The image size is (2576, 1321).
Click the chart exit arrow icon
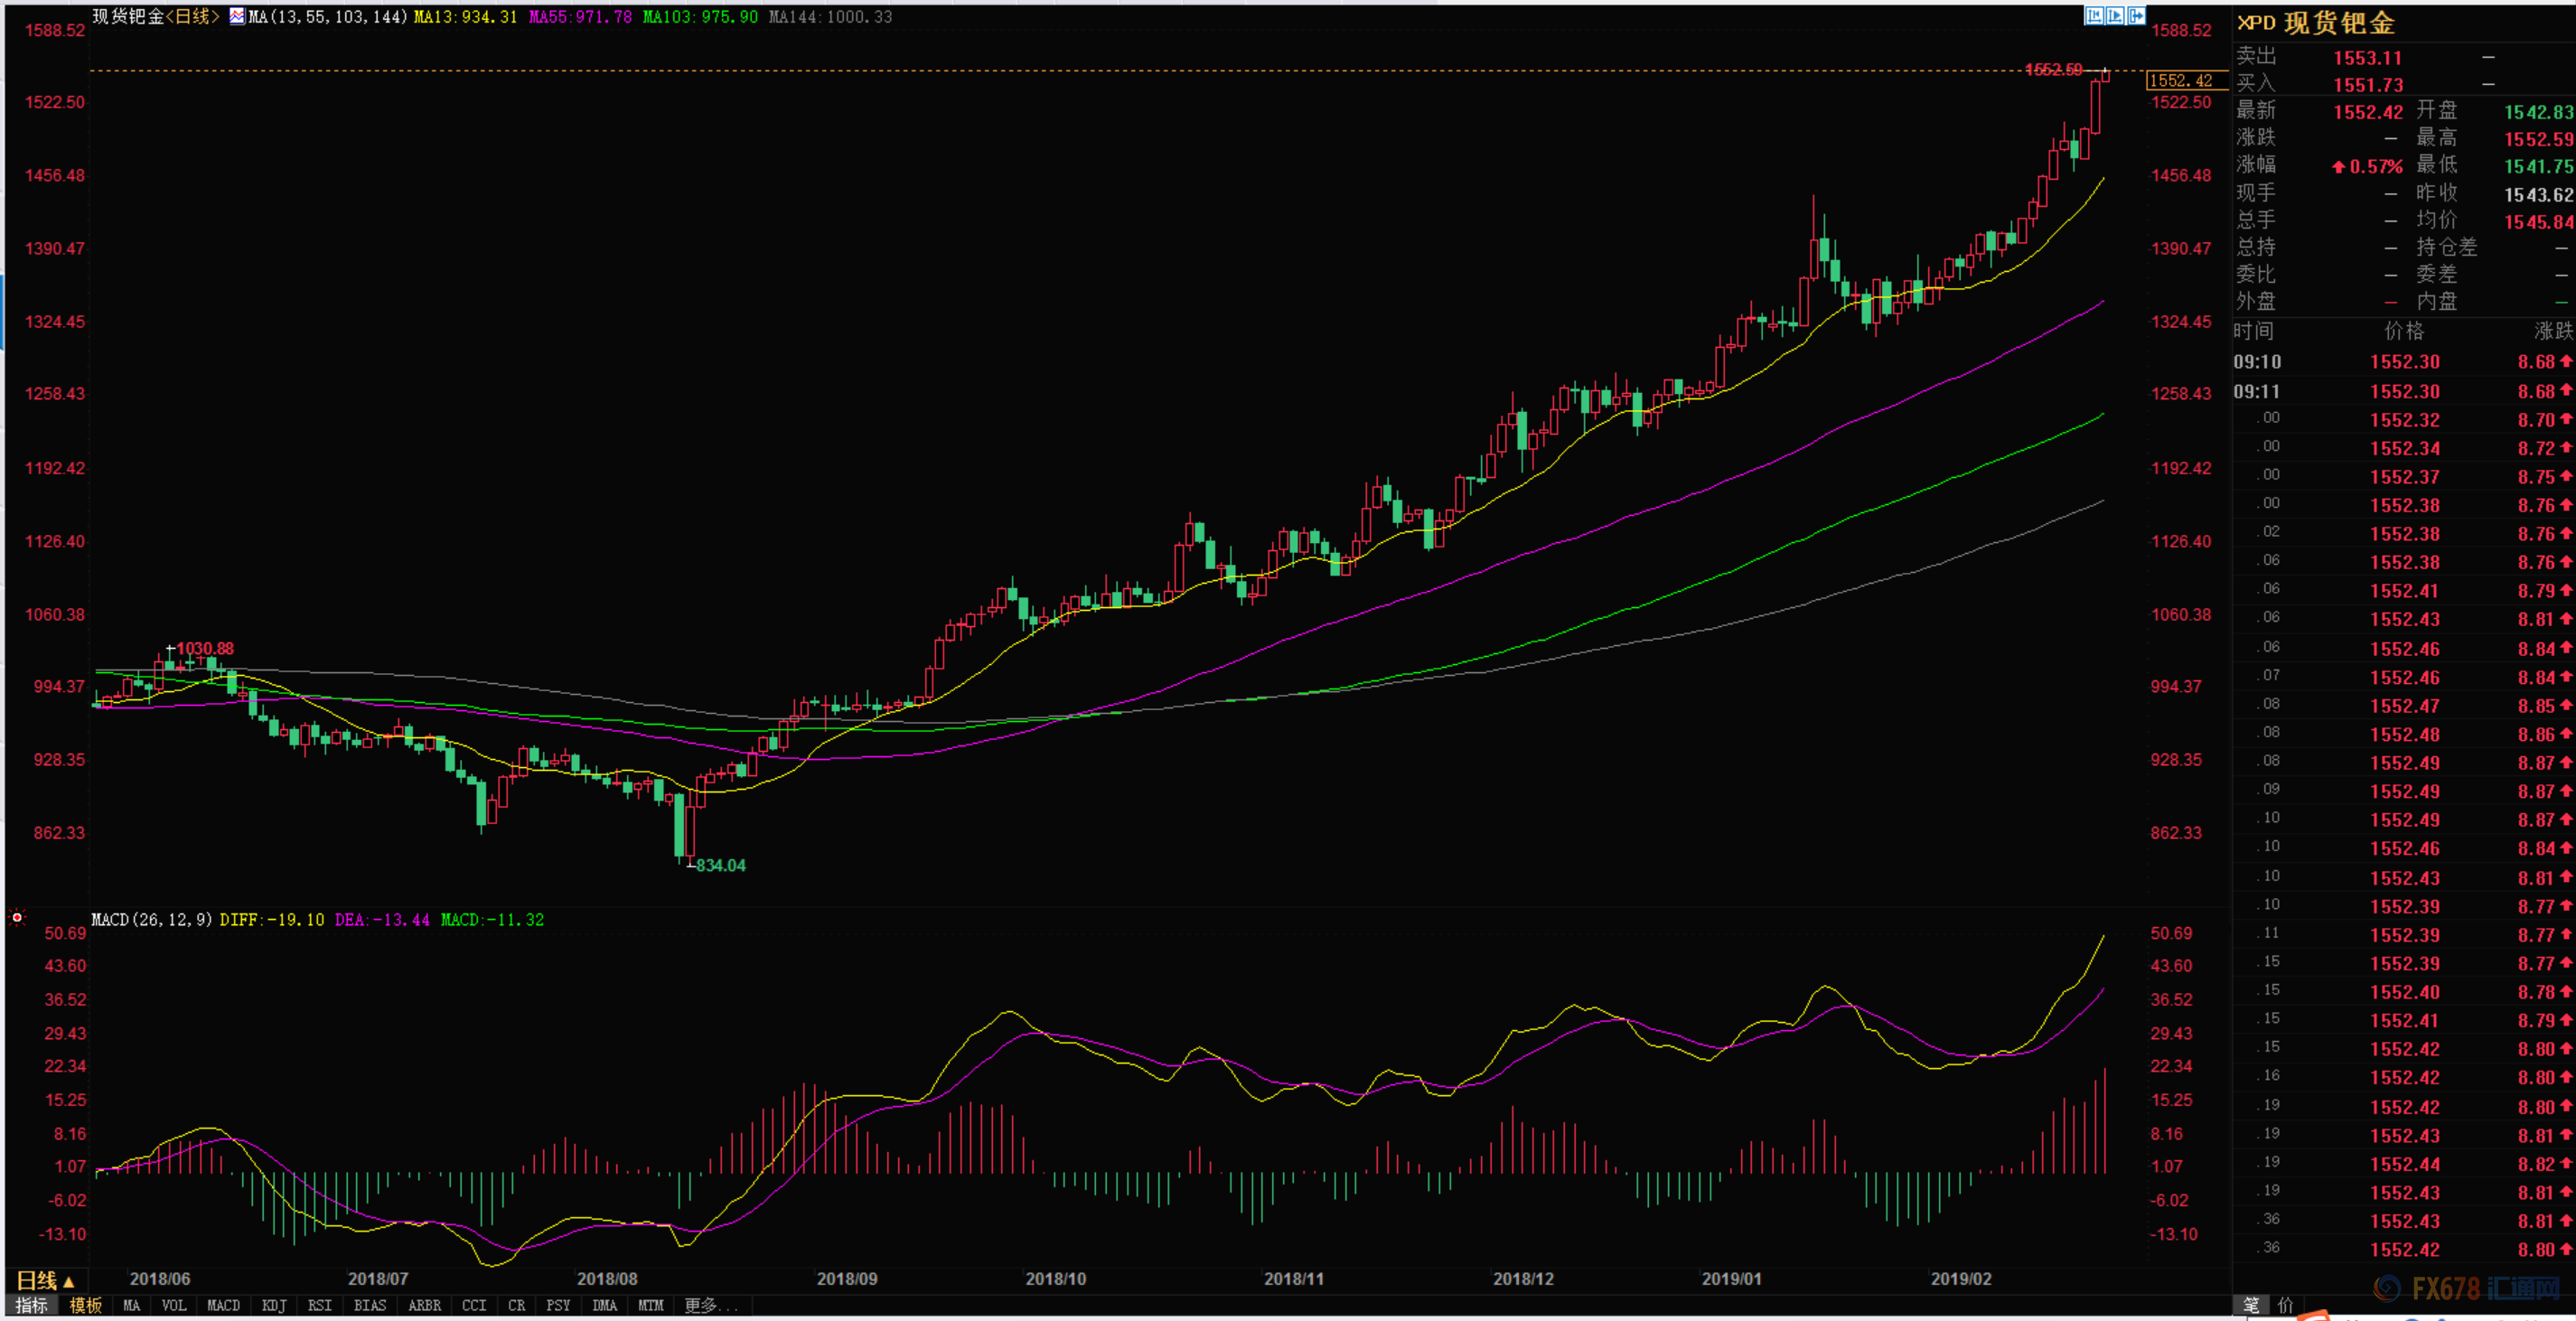coord(2136,15)
